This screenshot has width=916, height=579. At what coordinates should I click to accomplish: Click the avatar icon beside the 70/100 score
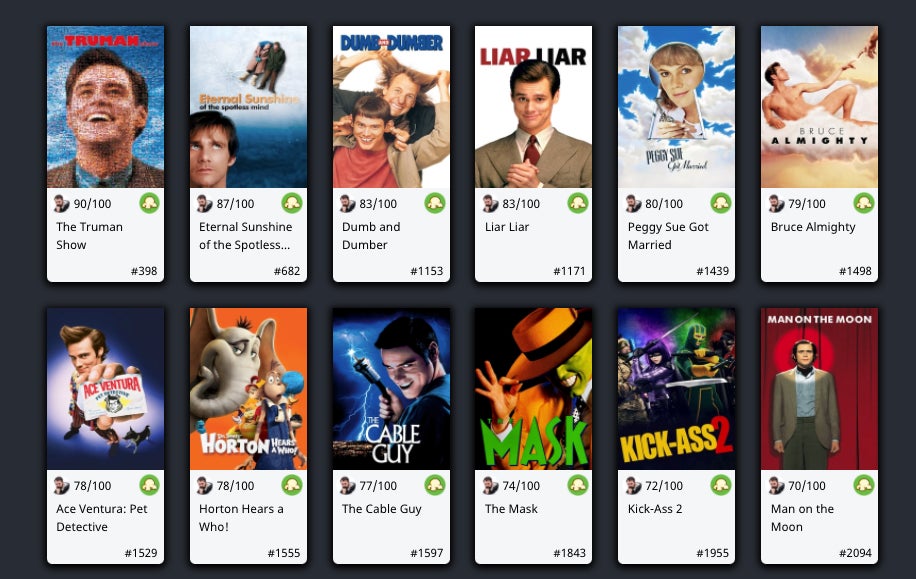pyautogui.click(x=776, y=485)
